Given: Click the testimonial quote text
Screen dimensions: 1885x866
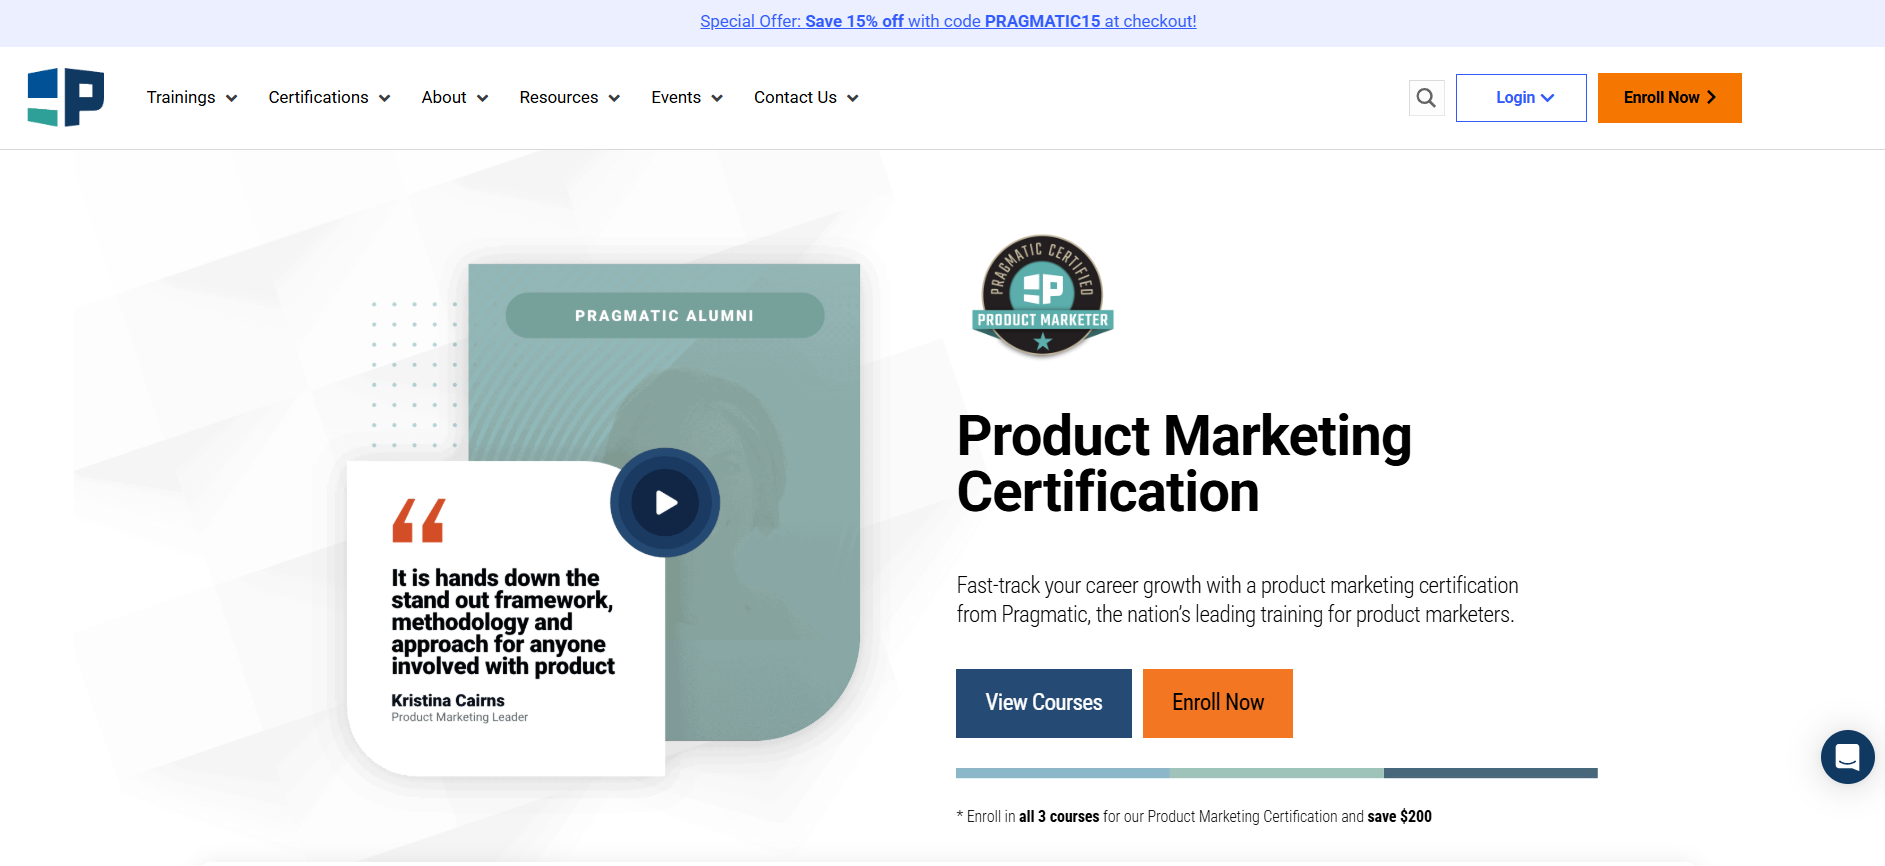Looking at the screenshot, I should pyautogui.click(x=503, y=622).
